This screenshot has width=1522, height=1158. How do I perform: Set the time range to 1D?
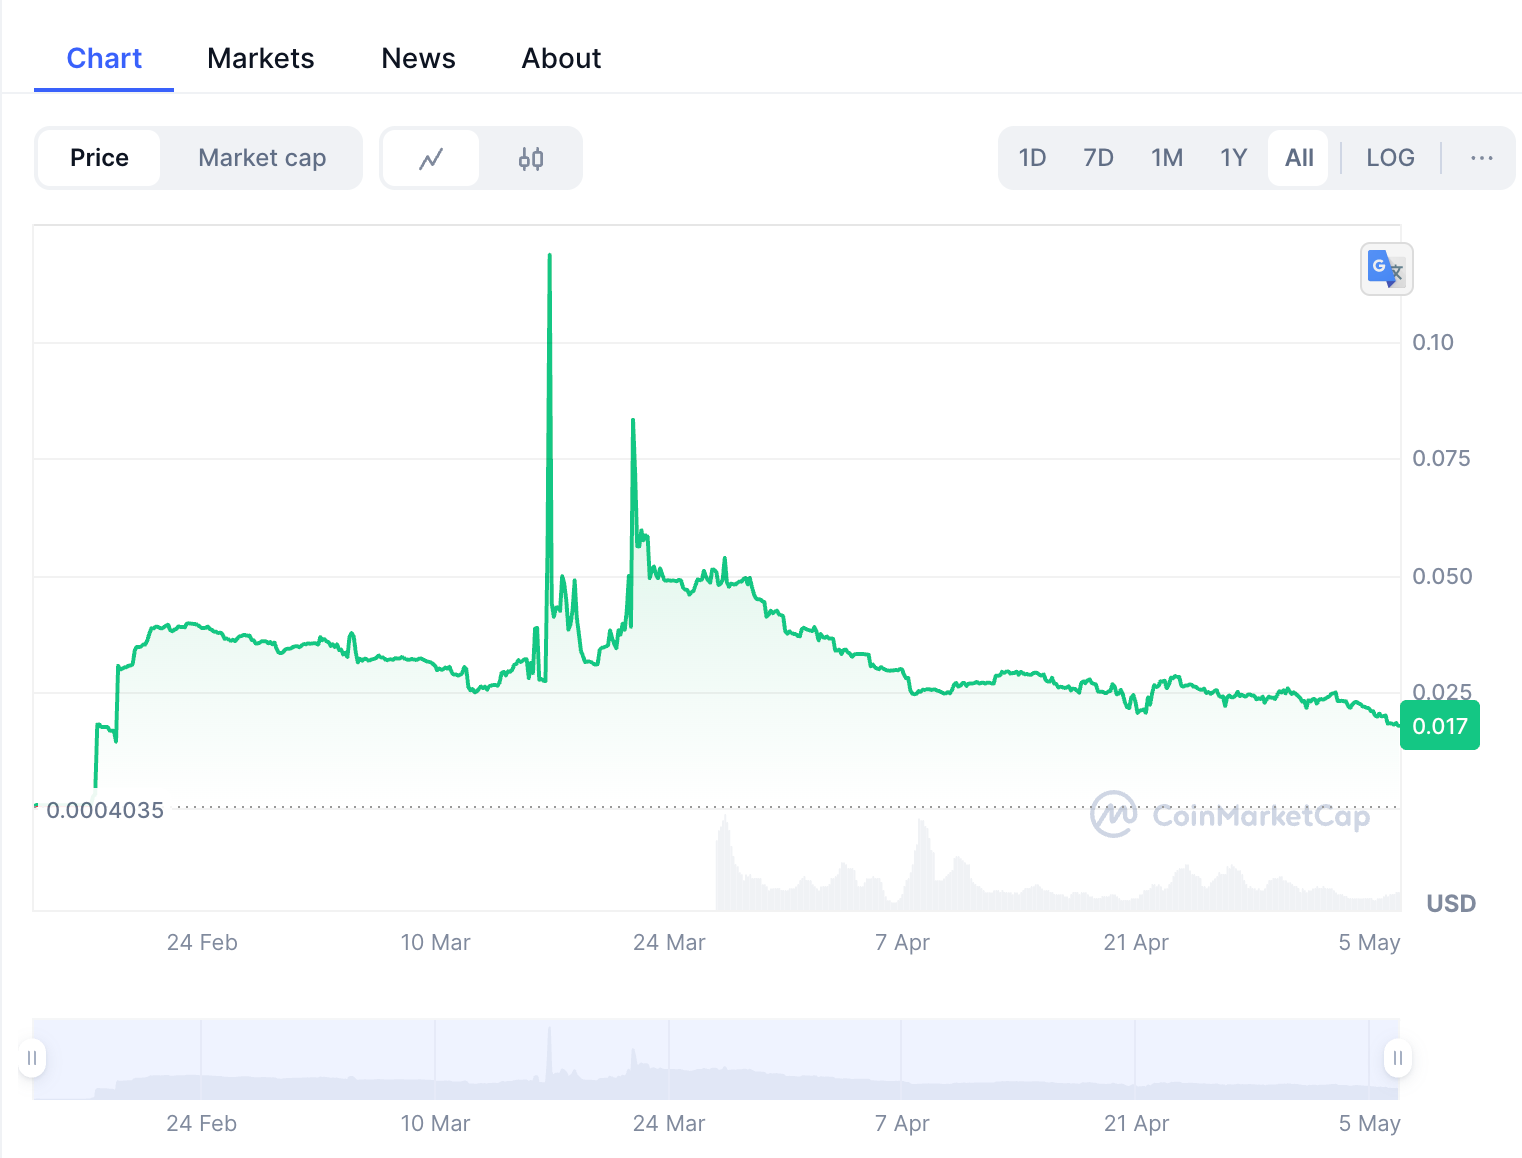click(x=1032, y=158)
